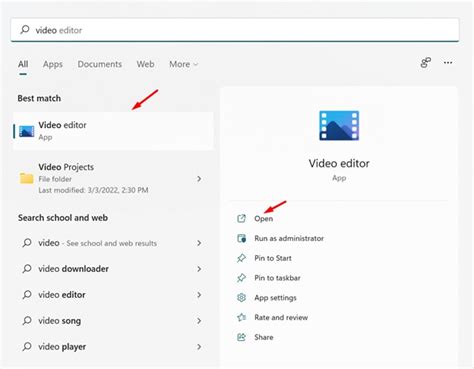Switch to the All tab

(x=23, y=64)
